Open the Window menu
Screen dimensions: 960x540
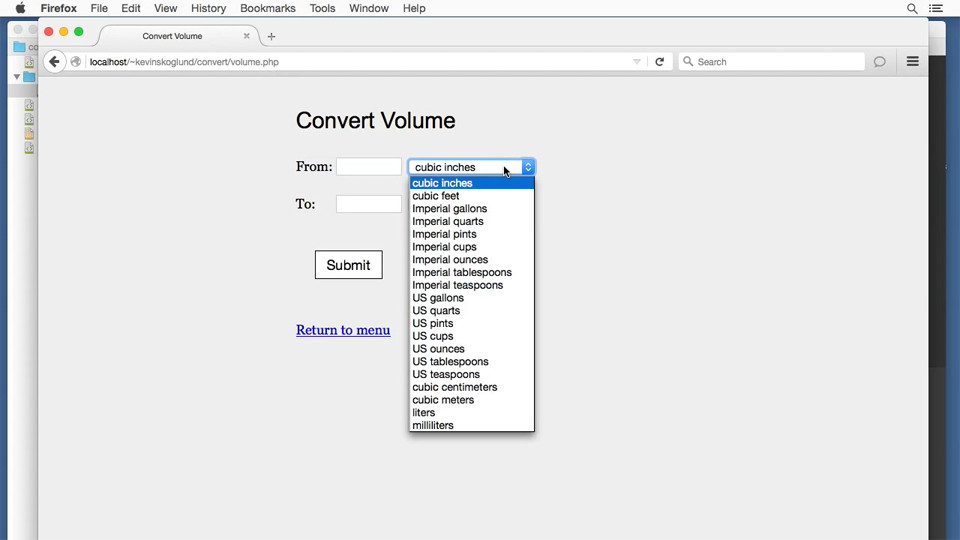click(369, 9)
